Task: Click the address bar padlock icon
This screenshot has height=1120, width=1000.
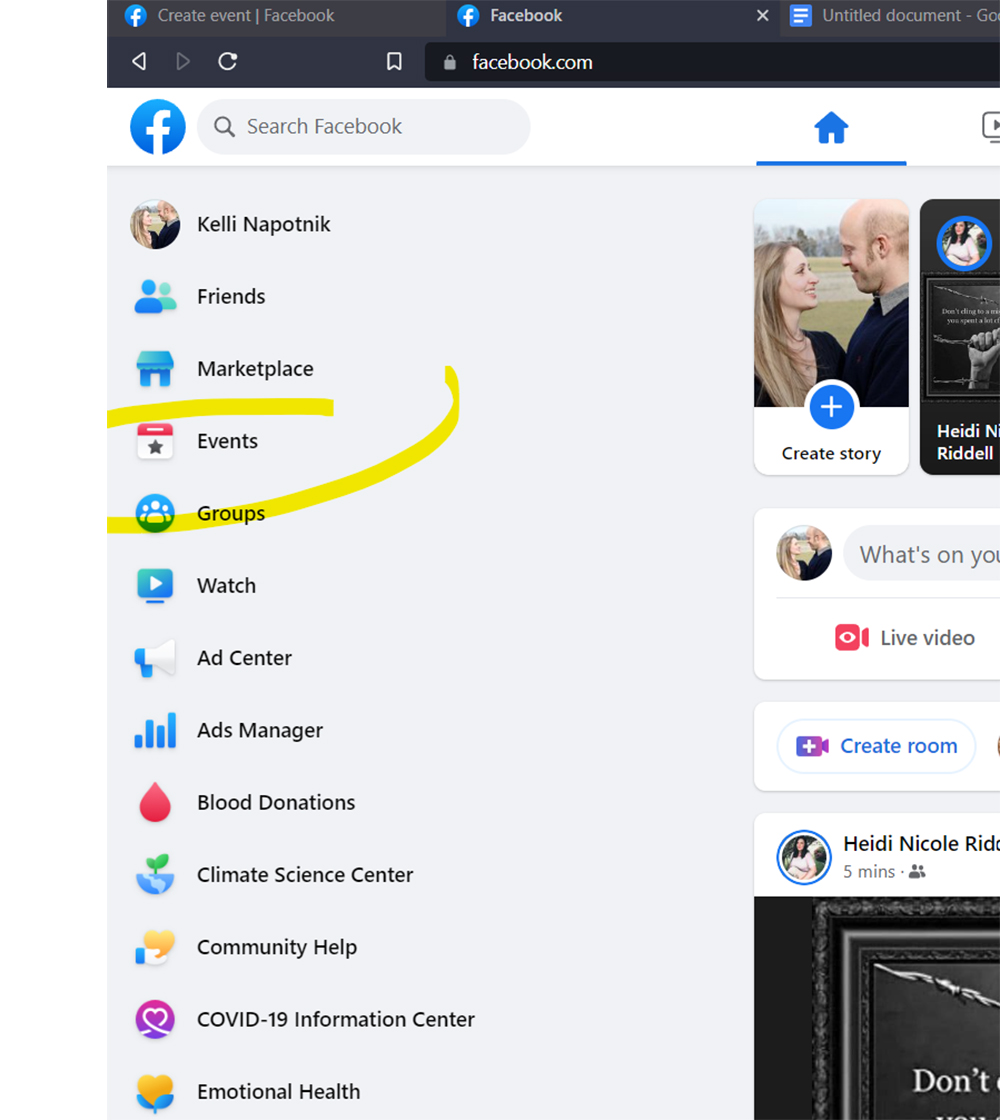Action: 449,62
